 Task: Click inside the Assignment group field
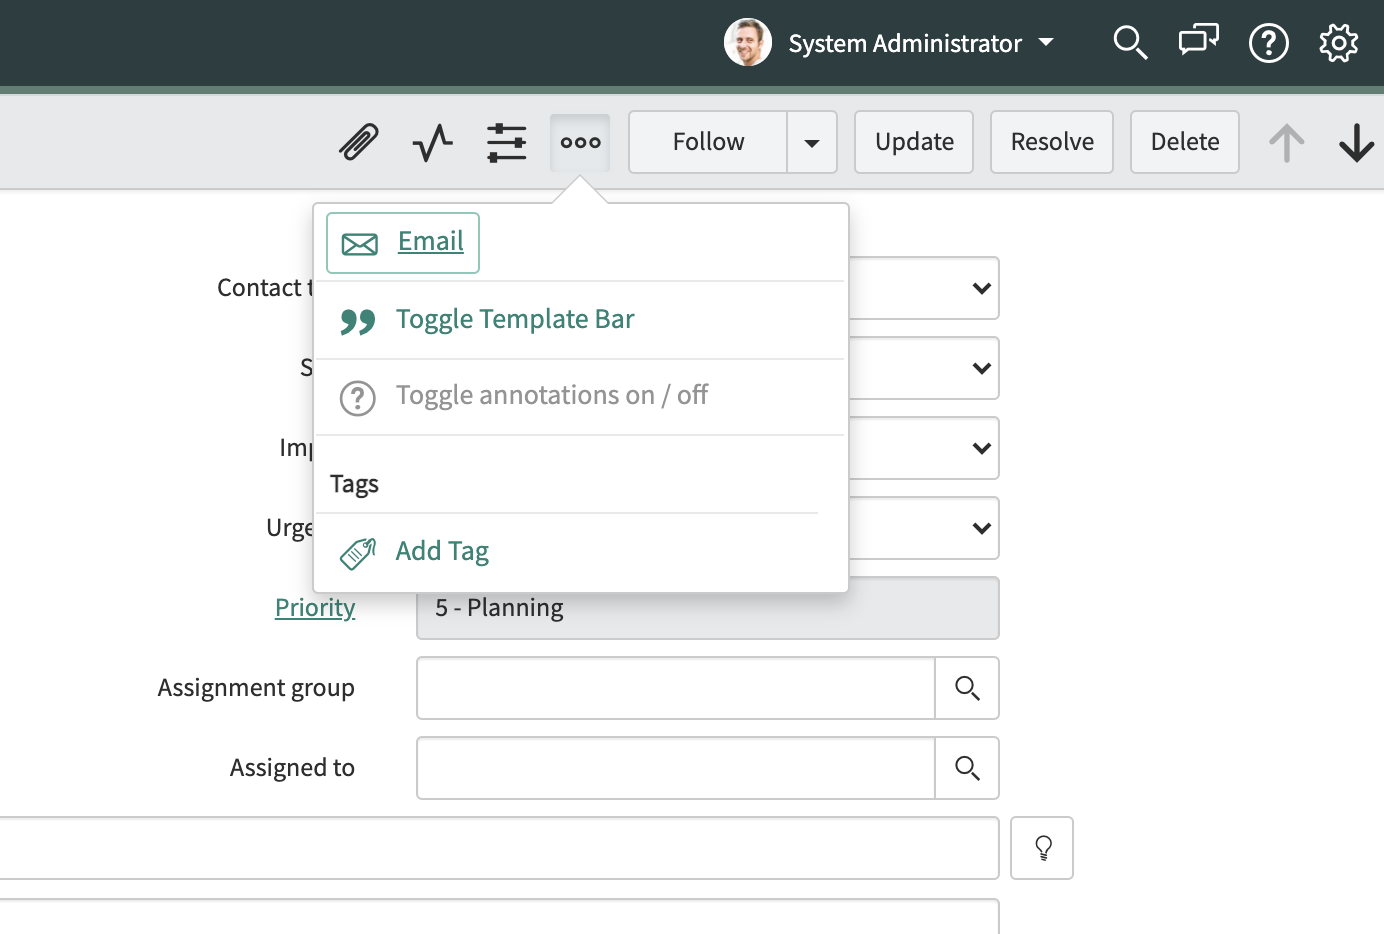pos(675,688)
